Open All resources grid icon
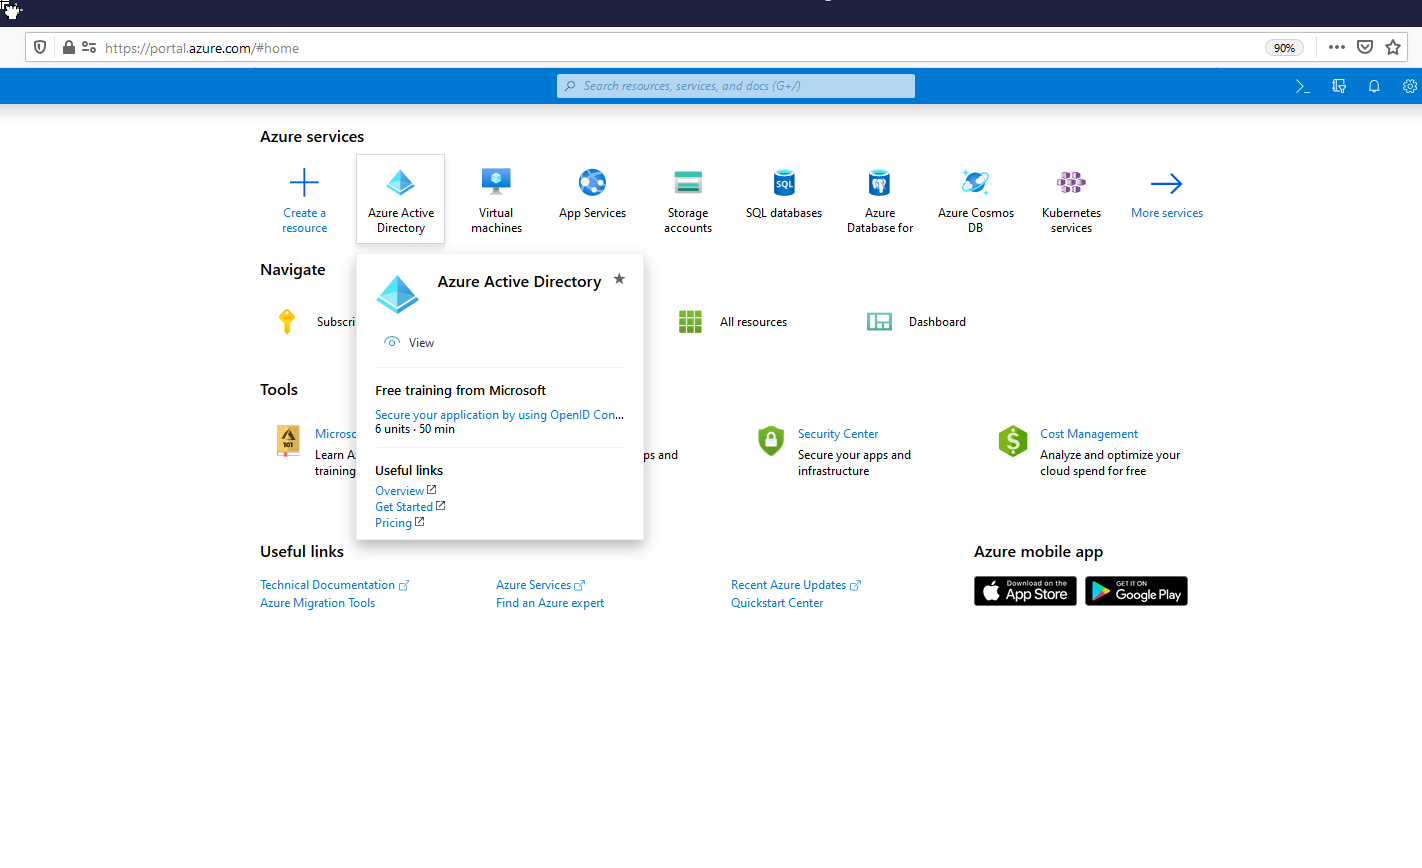Screen dimensions: 1422x868 tap(690, 321)
